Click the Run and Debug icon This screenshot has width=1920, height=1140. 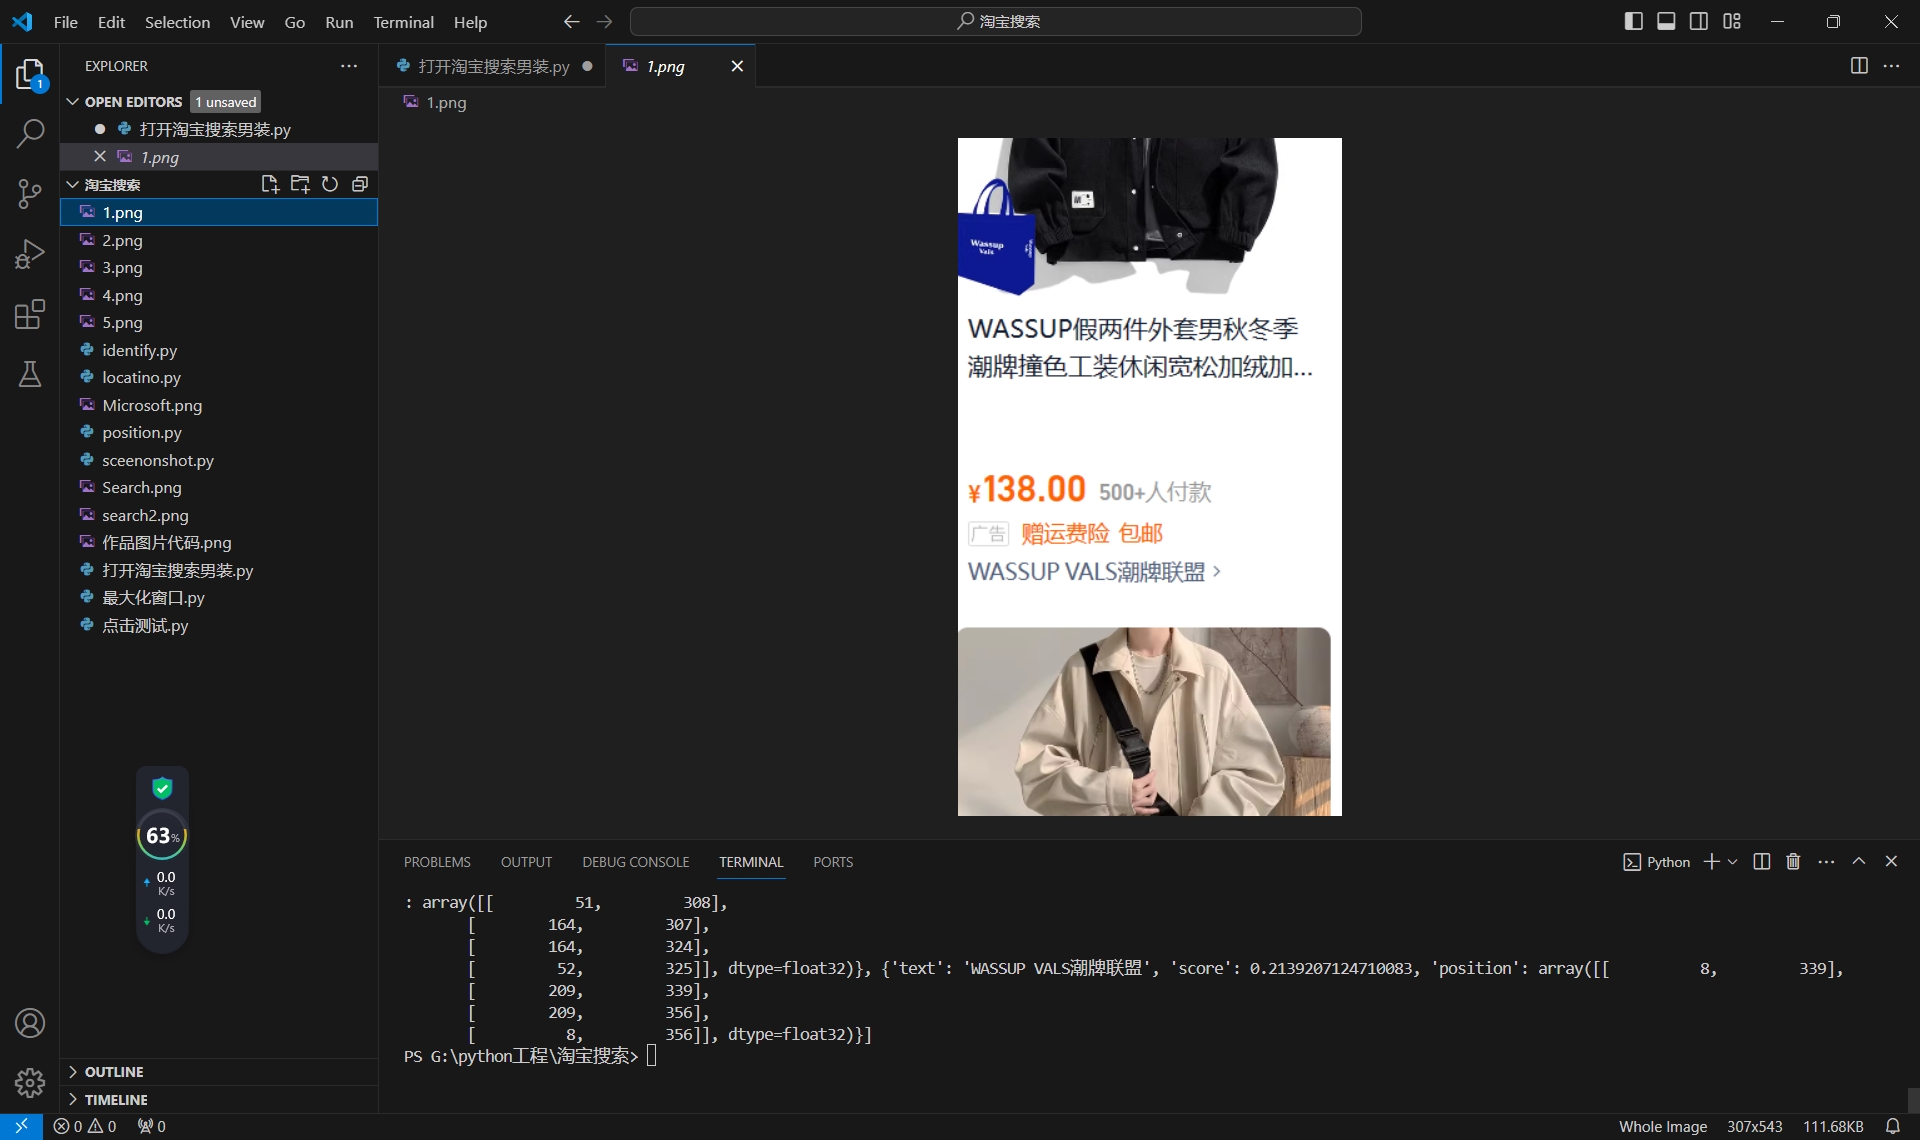click(30, 255)
